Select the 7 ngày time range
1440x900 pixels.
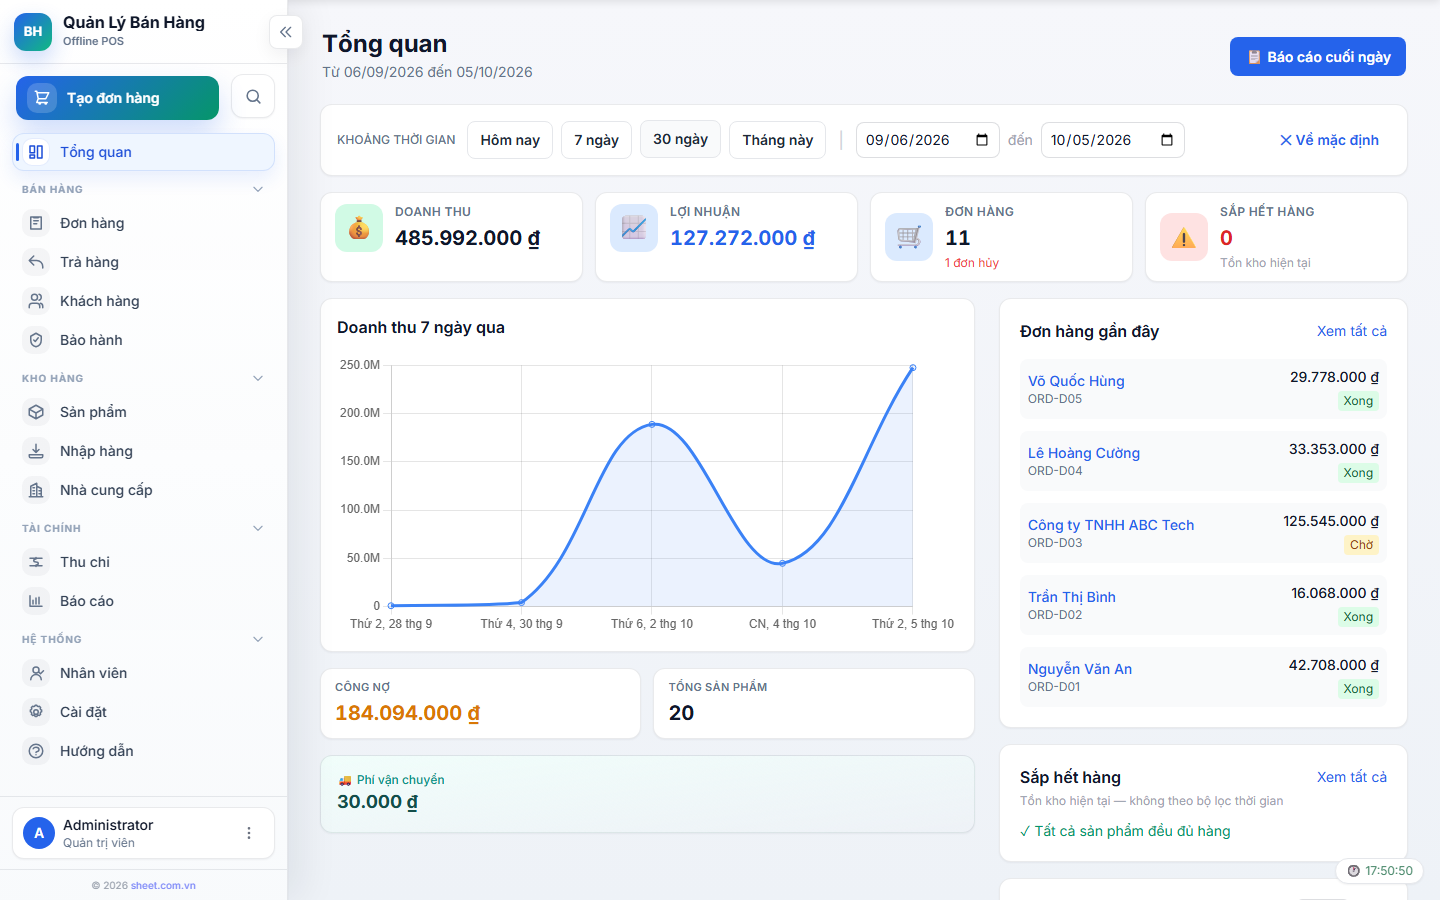(x=596, y=140)
